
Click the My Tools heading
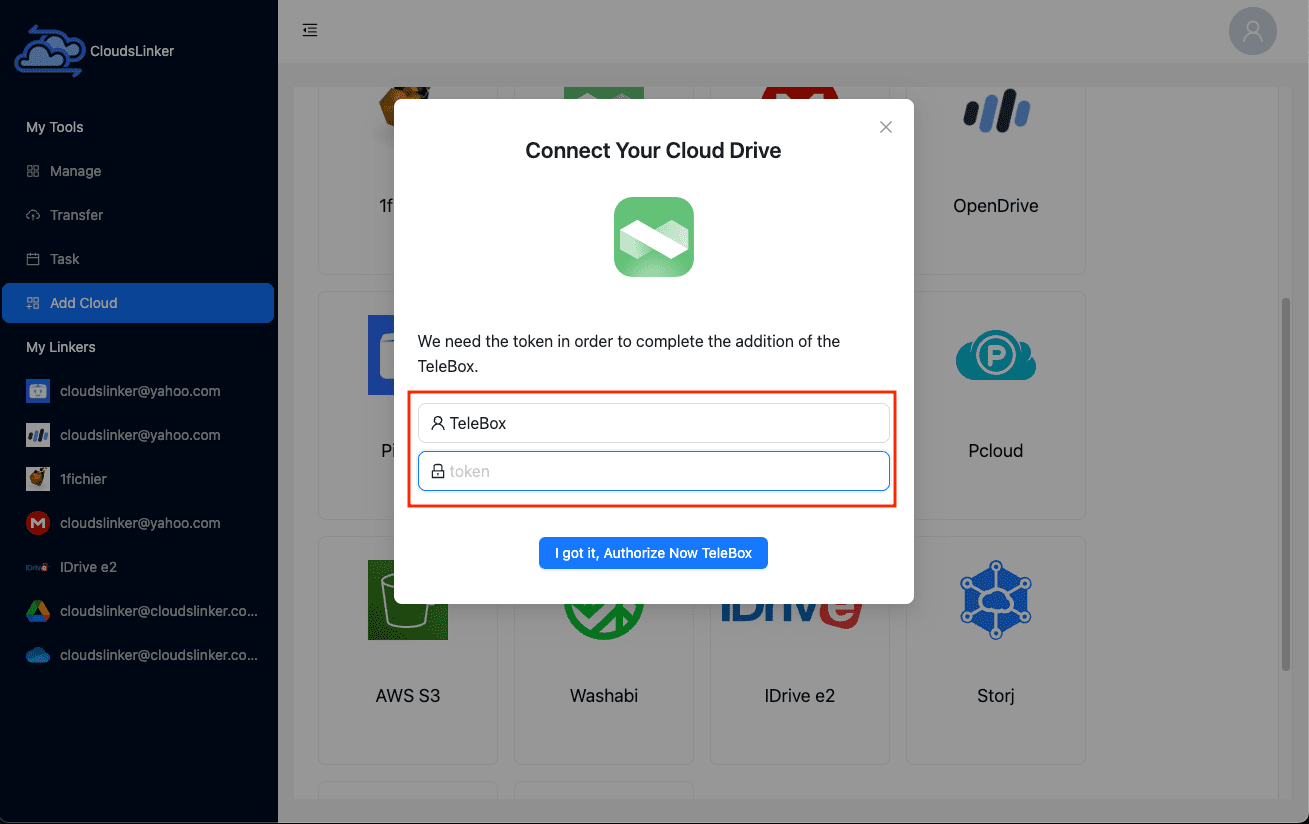coord(55,127)
